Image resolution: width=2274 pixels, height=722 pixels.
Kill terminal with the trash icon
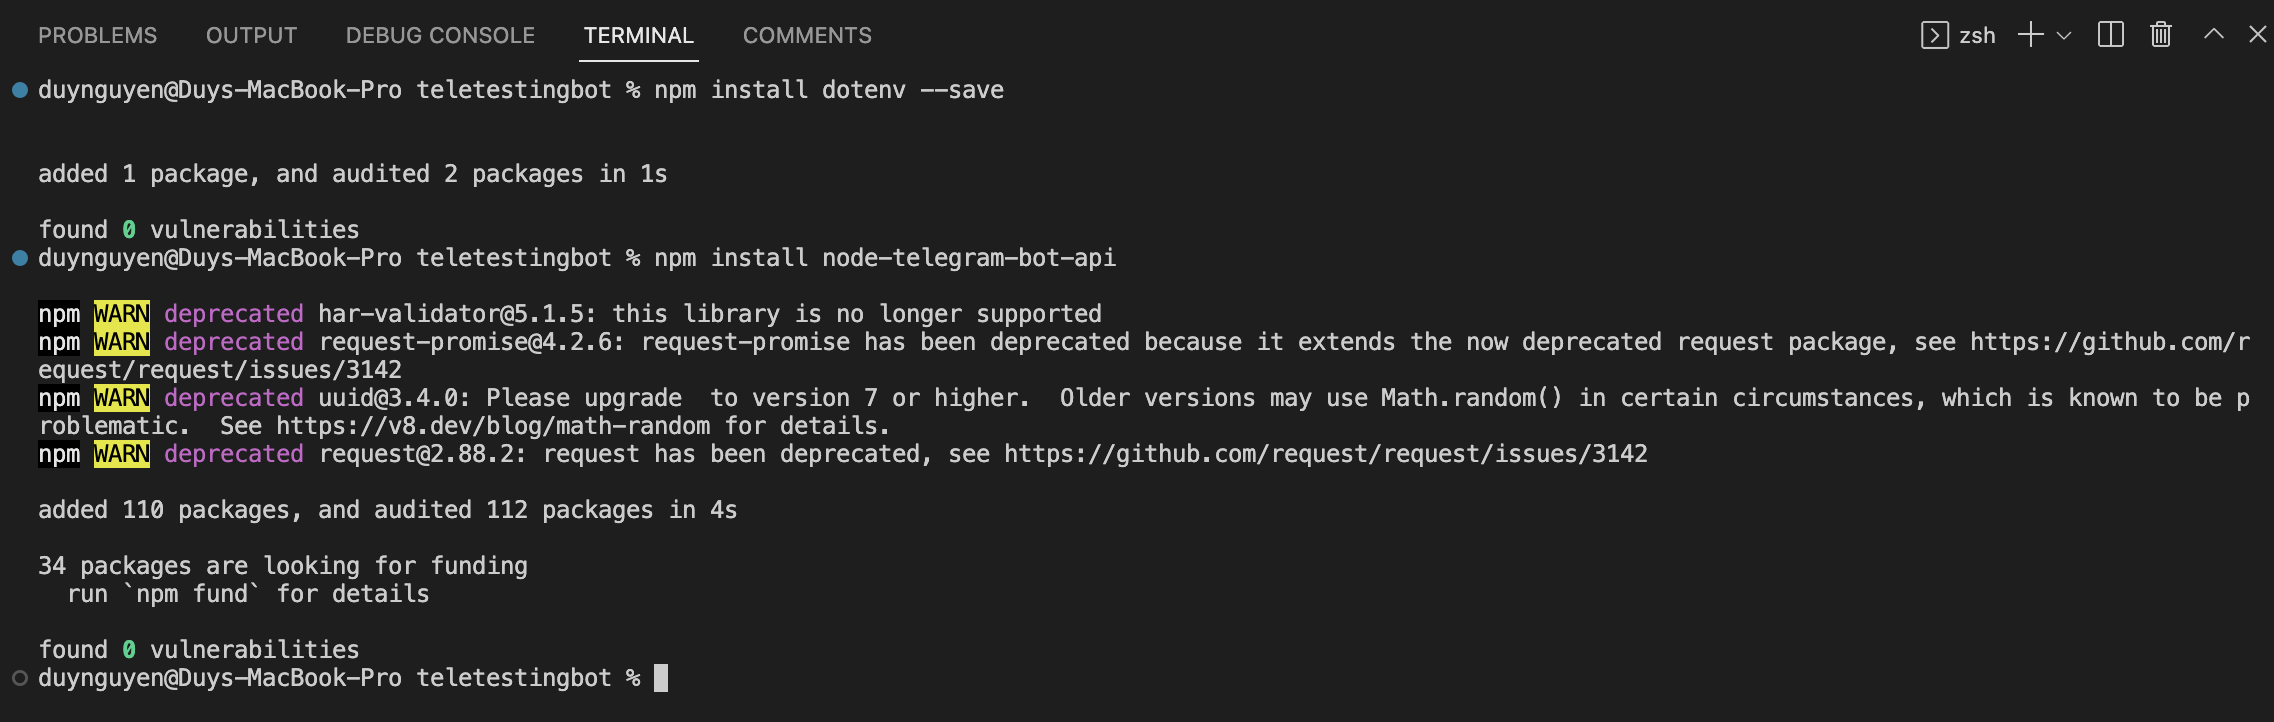[x=2160, y=36]
